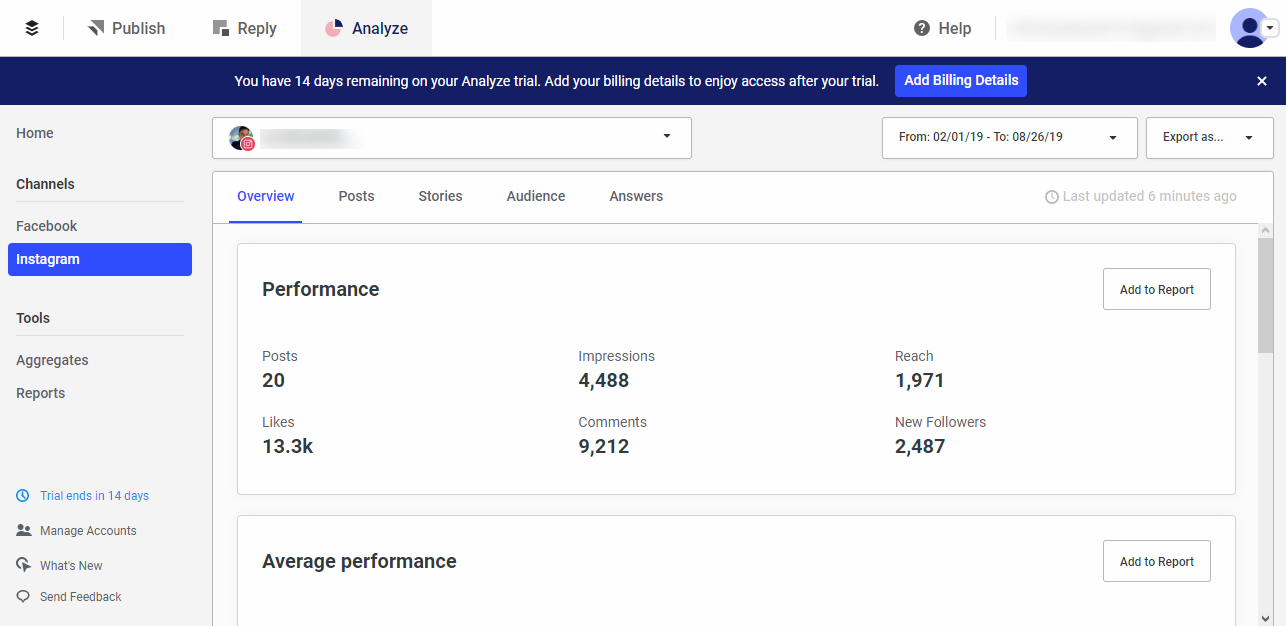Add the Performance section to Report
Viewport: 1286px width, 626px height.
(x=1156, y=289)
